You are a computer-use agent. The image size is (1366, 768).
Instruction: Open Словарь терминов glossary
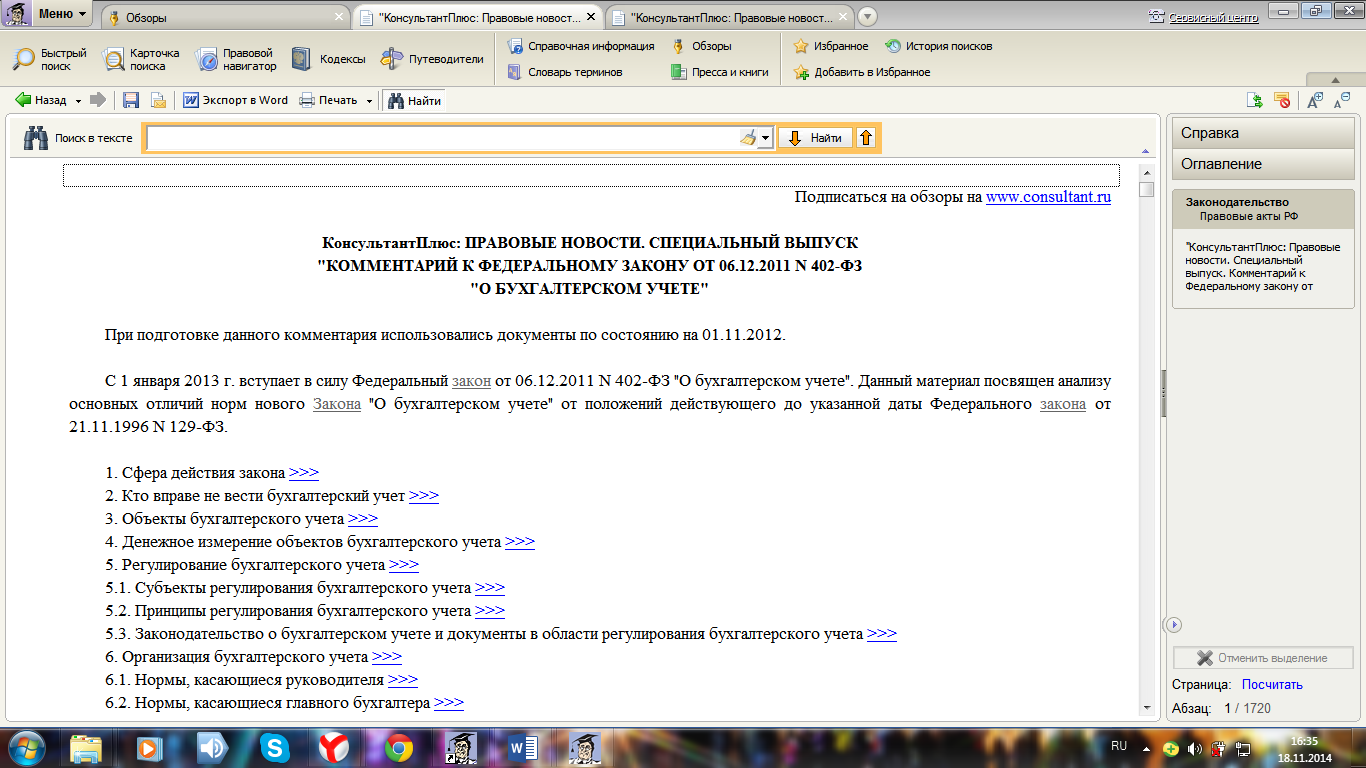pos(565,72)
